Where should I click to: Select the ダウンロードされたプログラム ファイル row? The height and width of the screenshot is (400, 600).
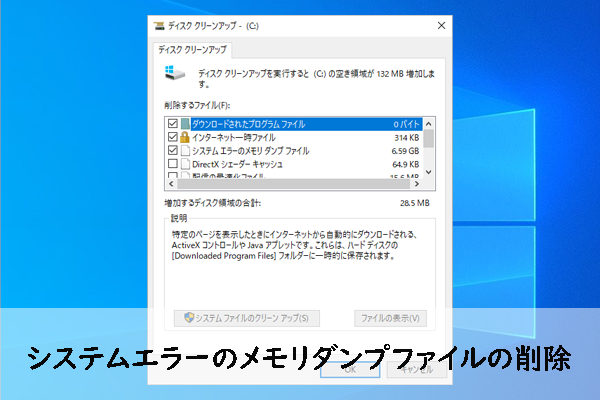[294, 124]
